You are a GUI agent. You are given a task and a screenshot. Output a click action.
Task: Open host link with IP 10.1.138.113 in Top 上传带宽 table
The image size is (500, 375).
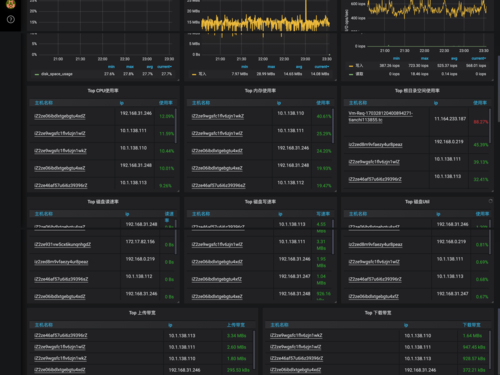click(61, 335)
